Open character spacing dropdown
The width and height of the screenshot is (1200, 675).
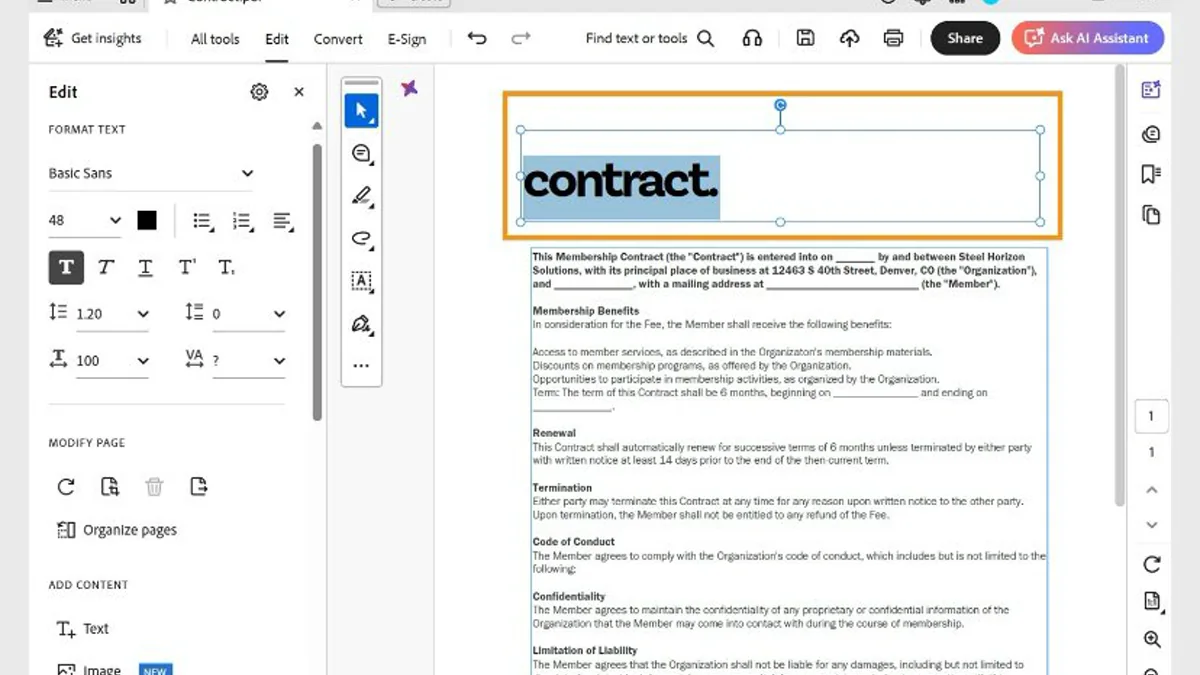point(249,360)
